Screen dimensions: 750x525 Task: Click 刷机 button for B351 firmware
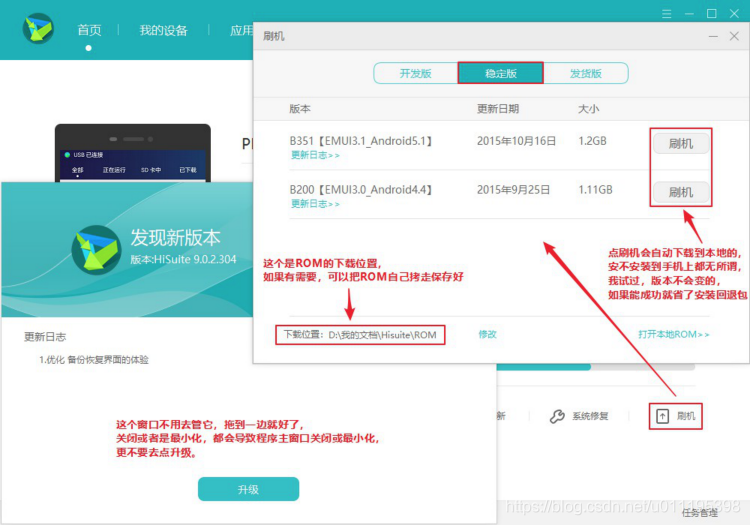click(x=681, y=143)
